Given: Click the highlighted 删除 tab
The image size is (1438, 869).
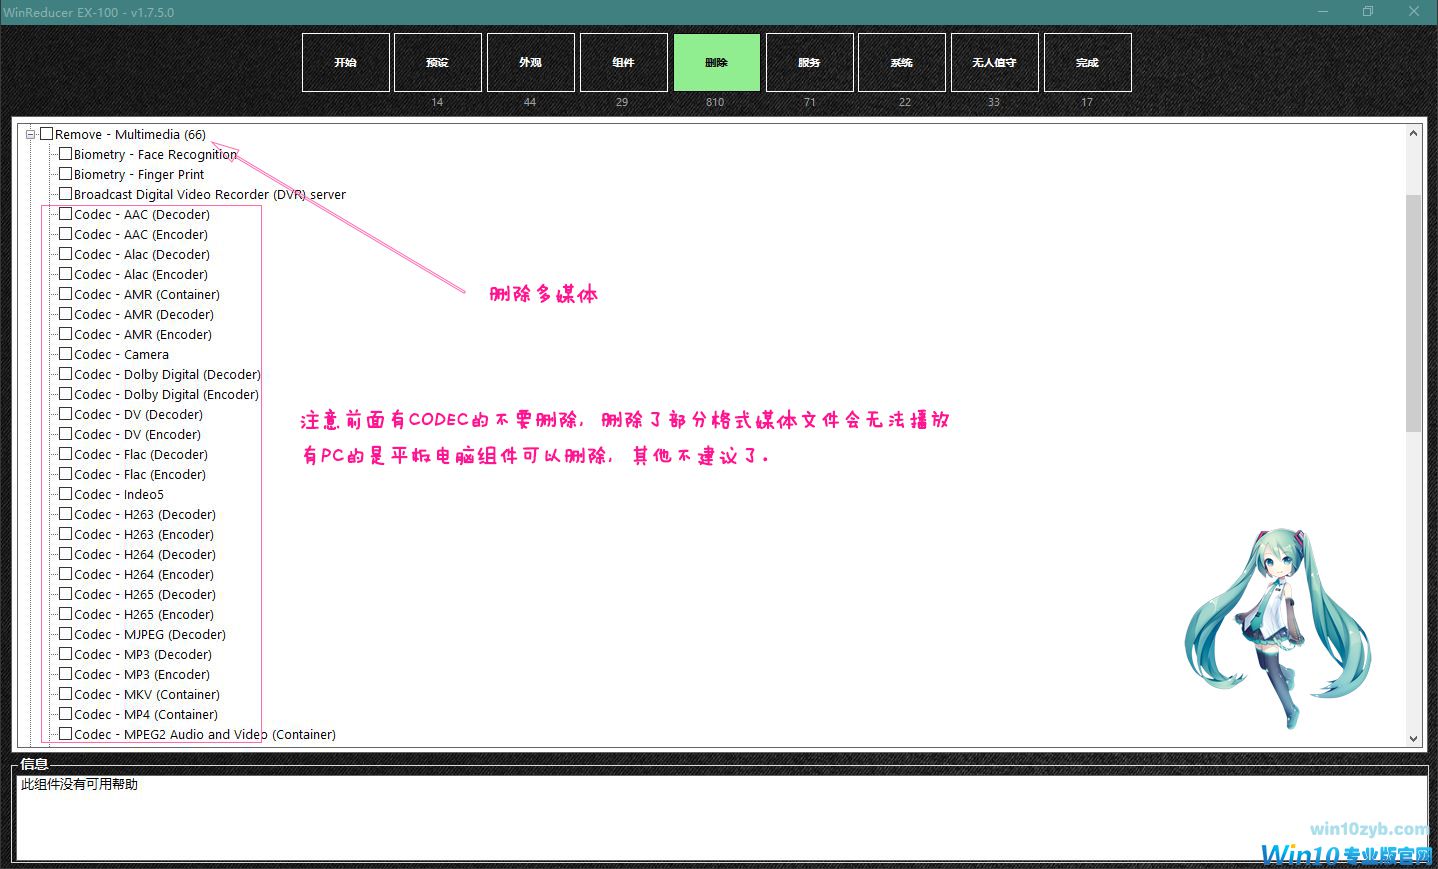Looking at the screenshot, I should click(716, 62).
